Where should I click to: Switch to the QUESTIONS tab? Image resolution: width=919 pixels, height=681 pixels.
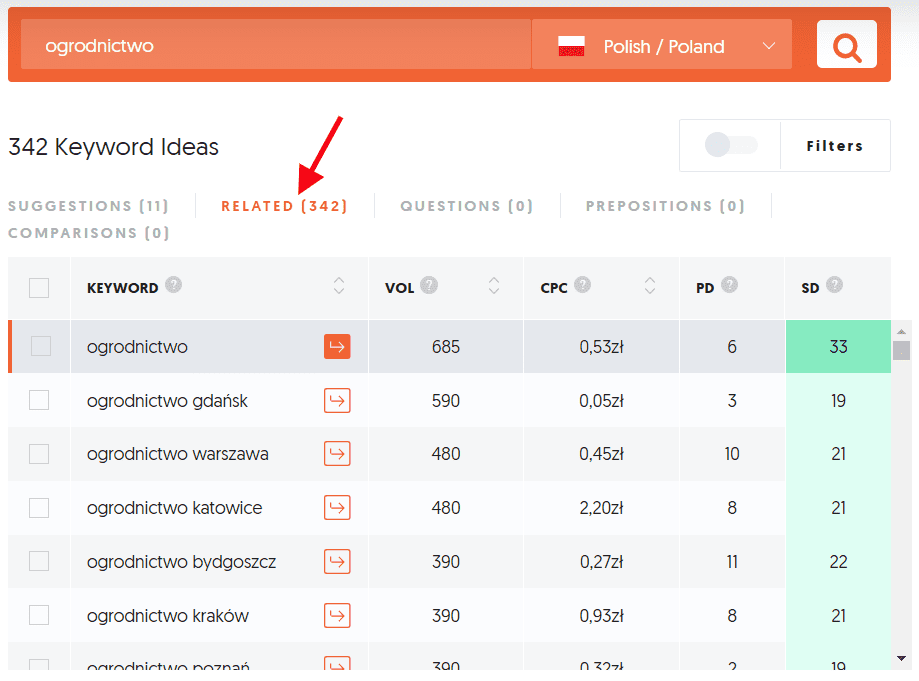(466, 206)
